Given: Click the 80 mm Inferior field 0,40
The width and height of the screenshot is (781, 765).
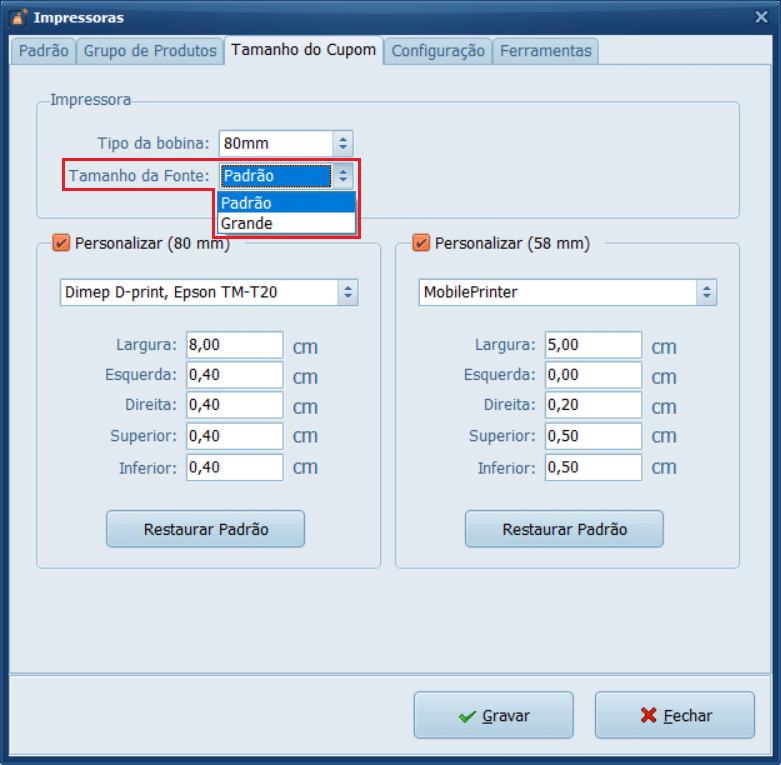Looking at the screenshot, I should 235,467.
